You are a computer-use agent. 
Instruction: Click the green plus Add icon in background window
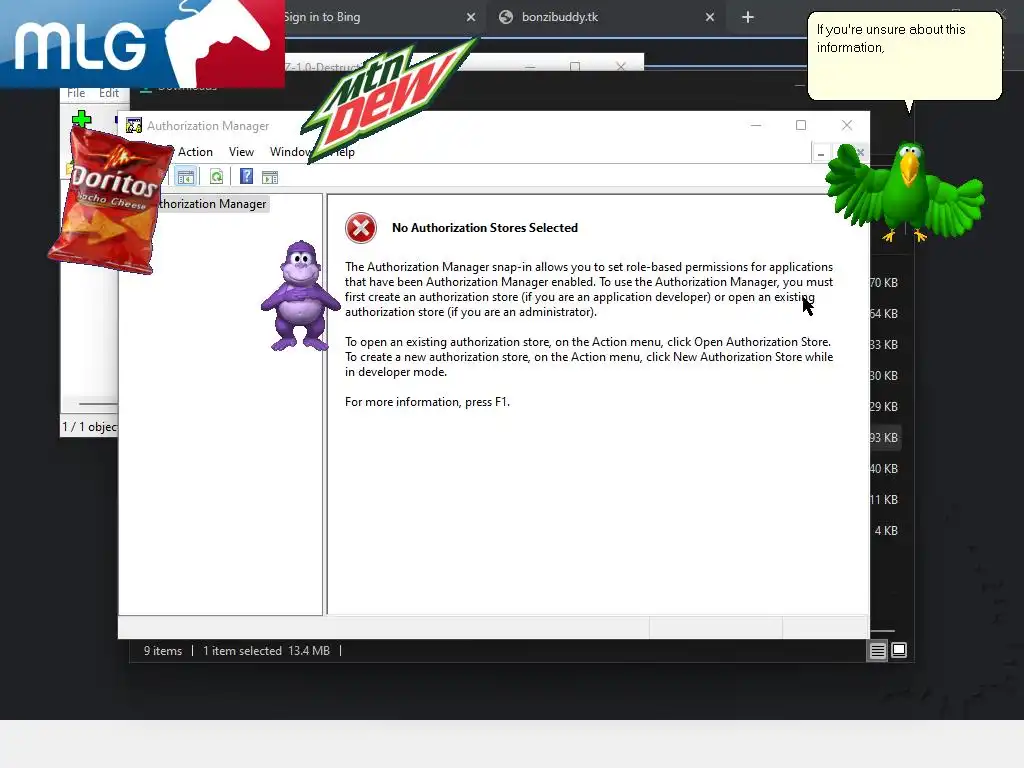tap(82, 118)
